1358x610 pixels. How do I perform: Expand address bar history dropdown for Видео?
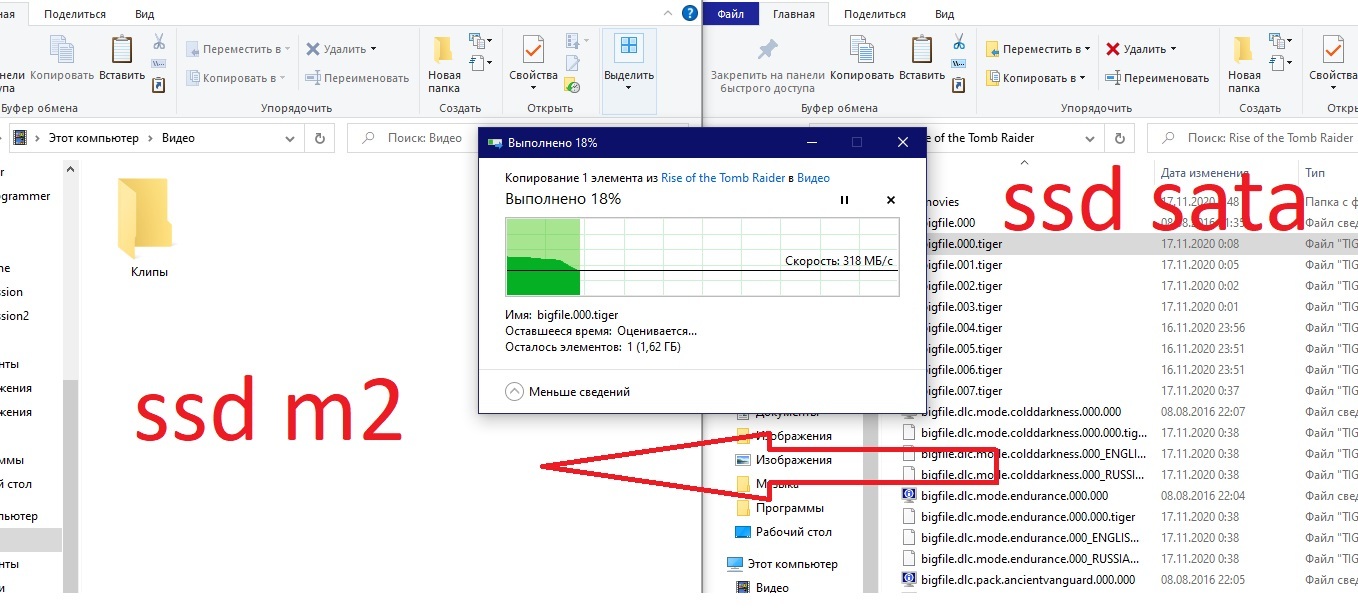[290, 138]
